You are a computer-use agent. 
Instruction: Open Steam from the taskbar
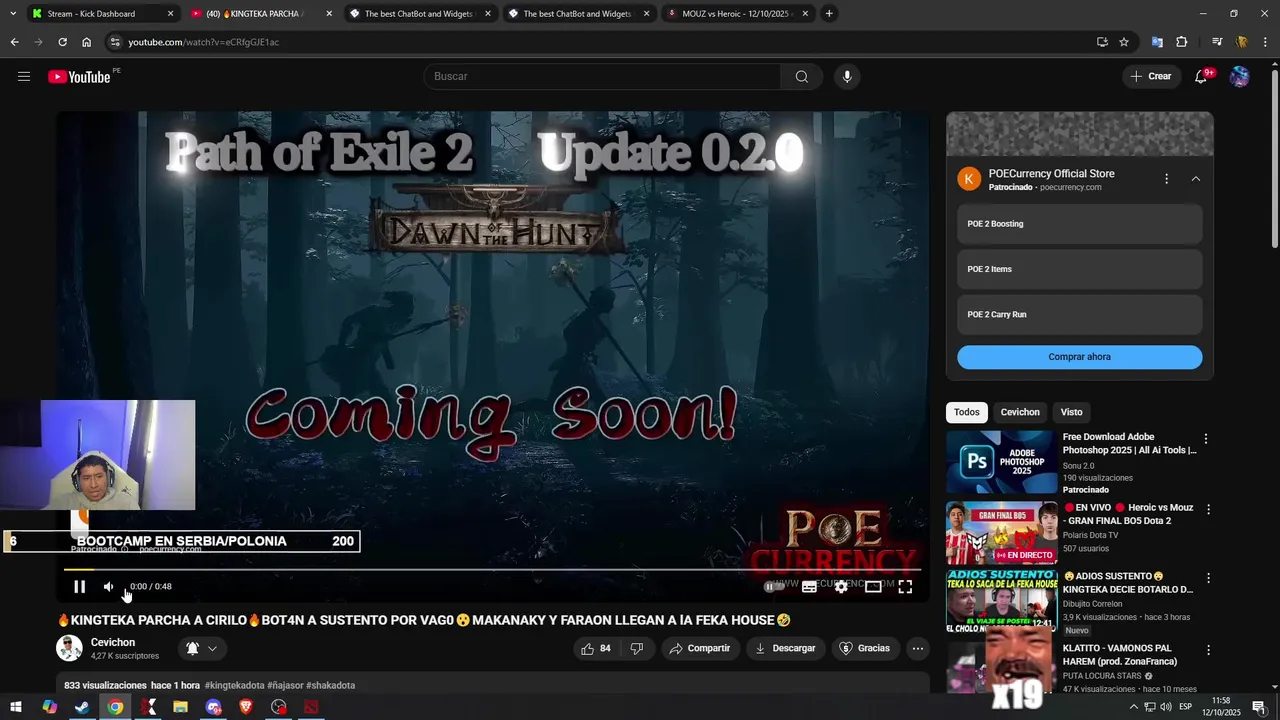[x=82, y=707]
